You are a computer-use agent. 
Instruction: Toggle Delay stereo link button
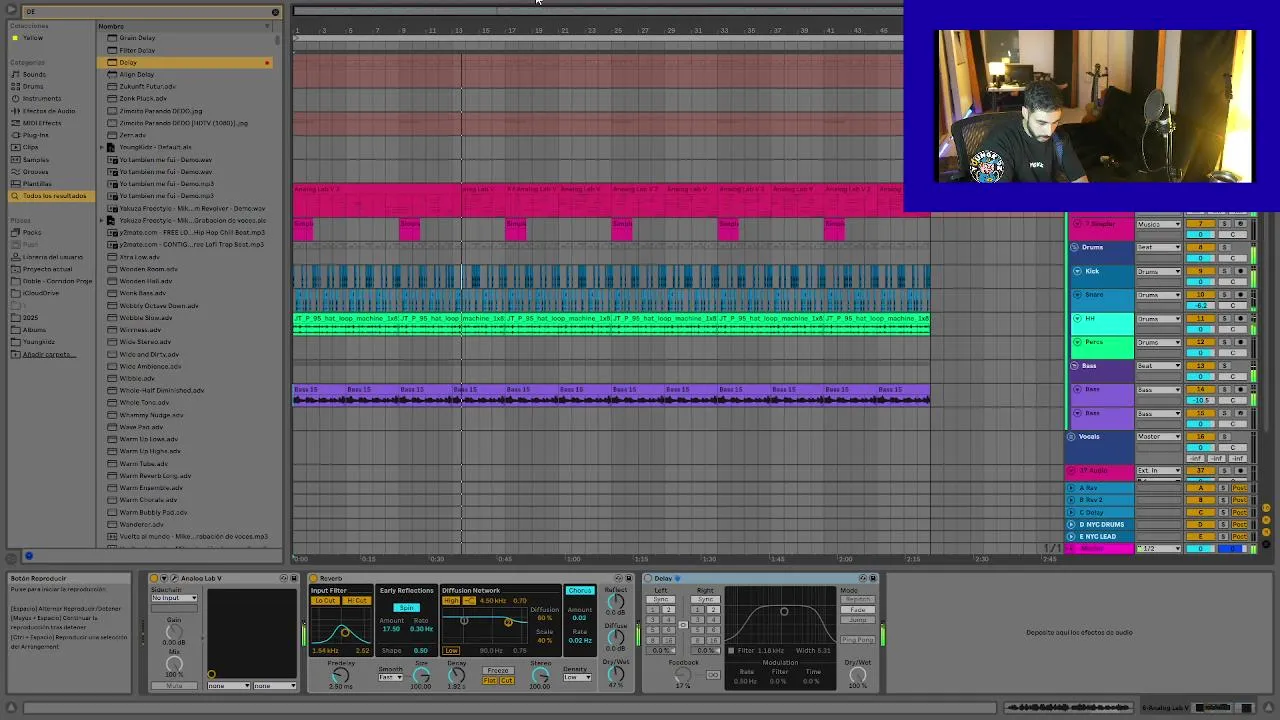[683, 625]
